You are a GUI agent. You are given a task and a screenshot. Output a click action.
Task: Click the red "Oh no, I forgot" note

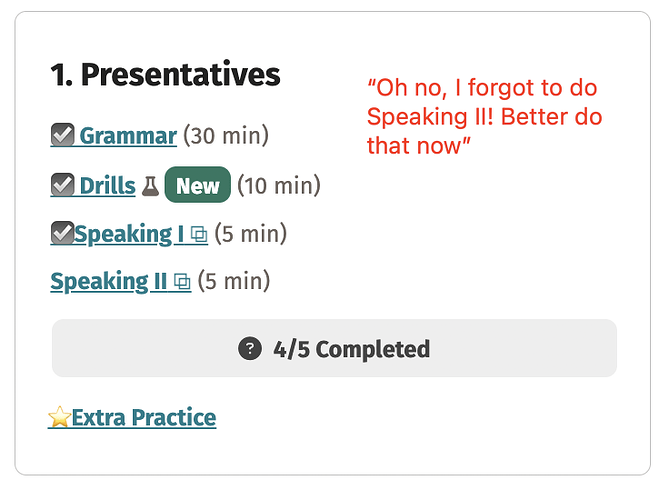[484, 117]
